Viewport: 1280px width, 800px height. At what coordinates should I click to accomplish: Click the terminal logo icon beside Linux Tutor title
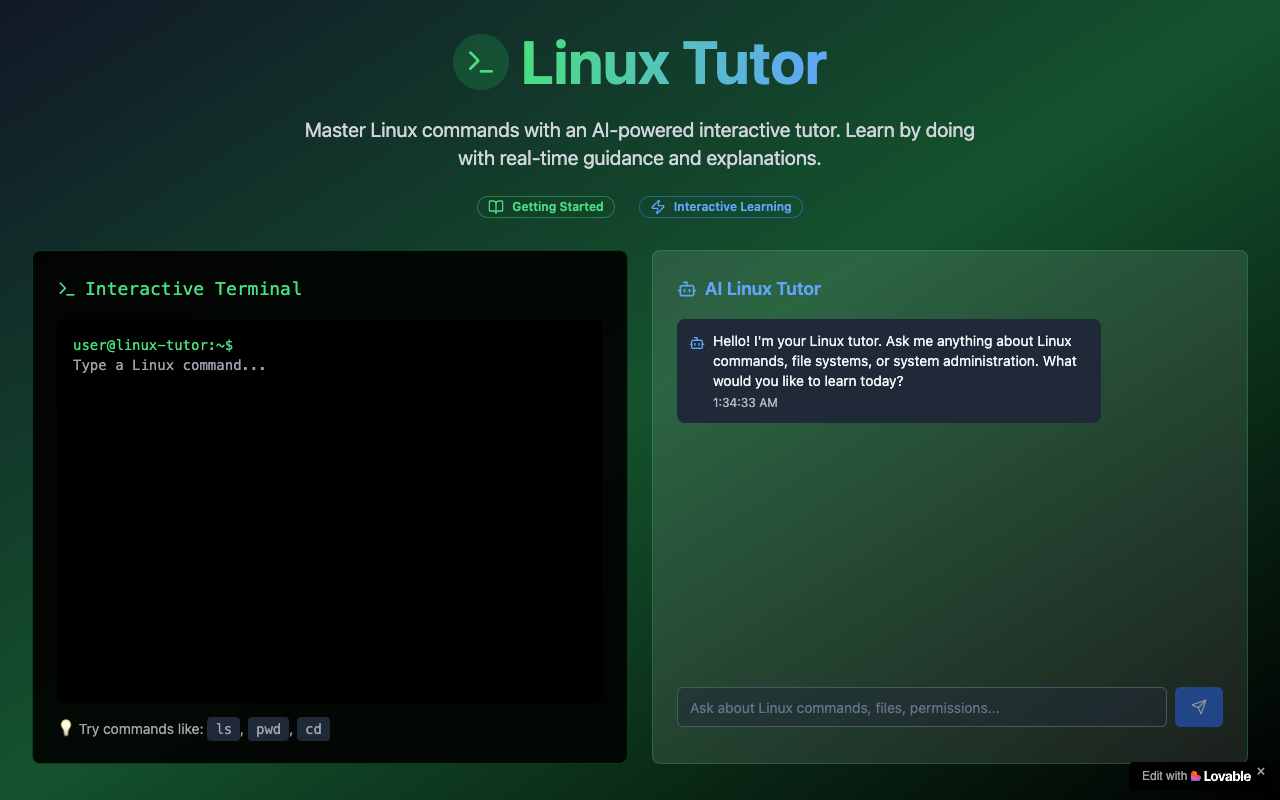[480, 62]
